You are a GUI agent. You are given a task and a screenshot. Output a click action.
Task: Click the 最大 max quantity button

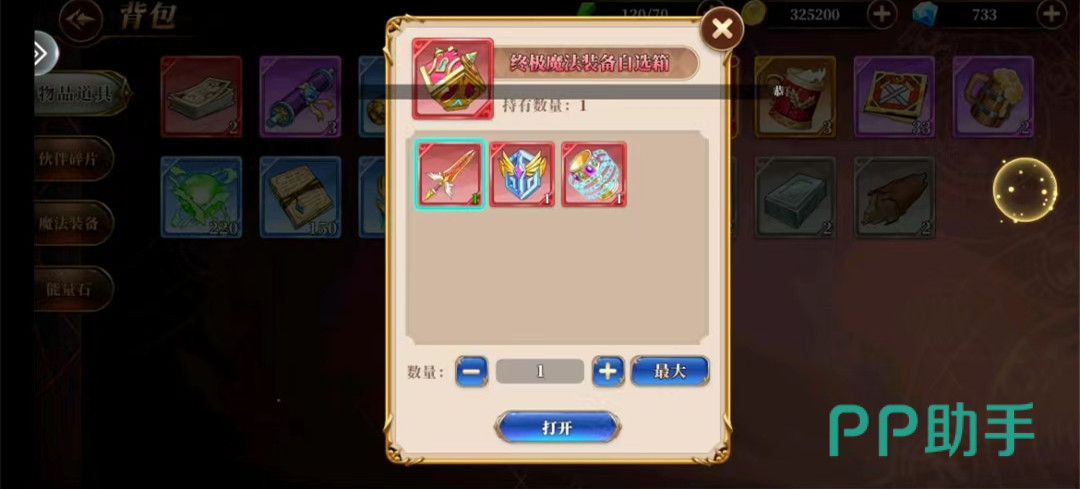click(669, 371)
